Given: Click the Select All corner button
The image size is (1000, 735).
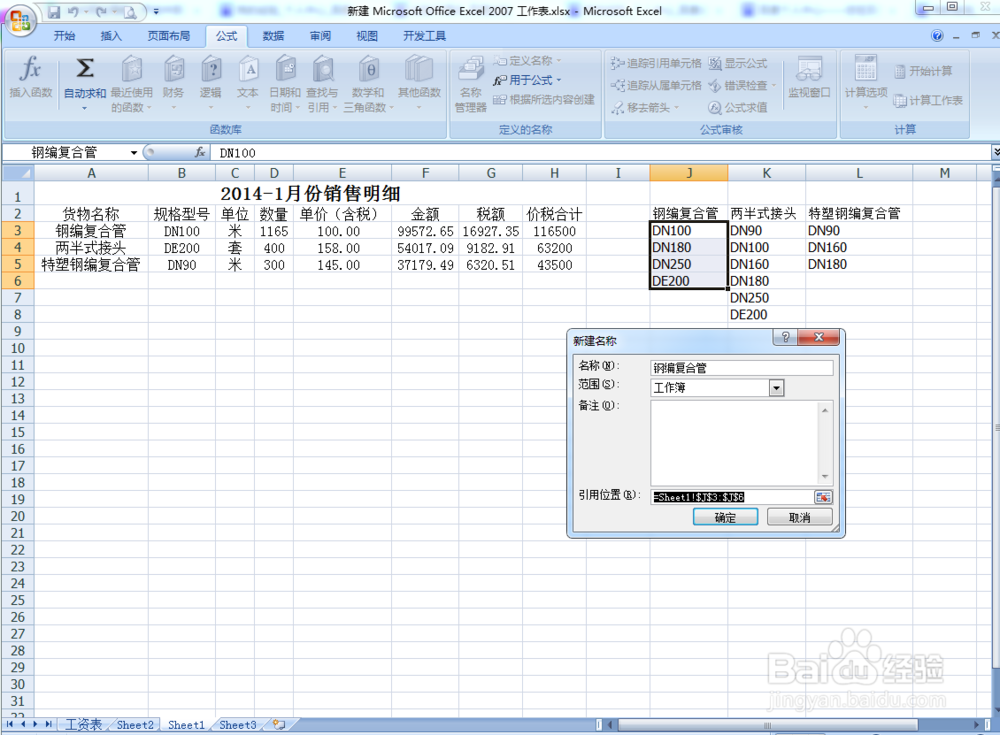Looking at the screenshot, I should [18, 173].
